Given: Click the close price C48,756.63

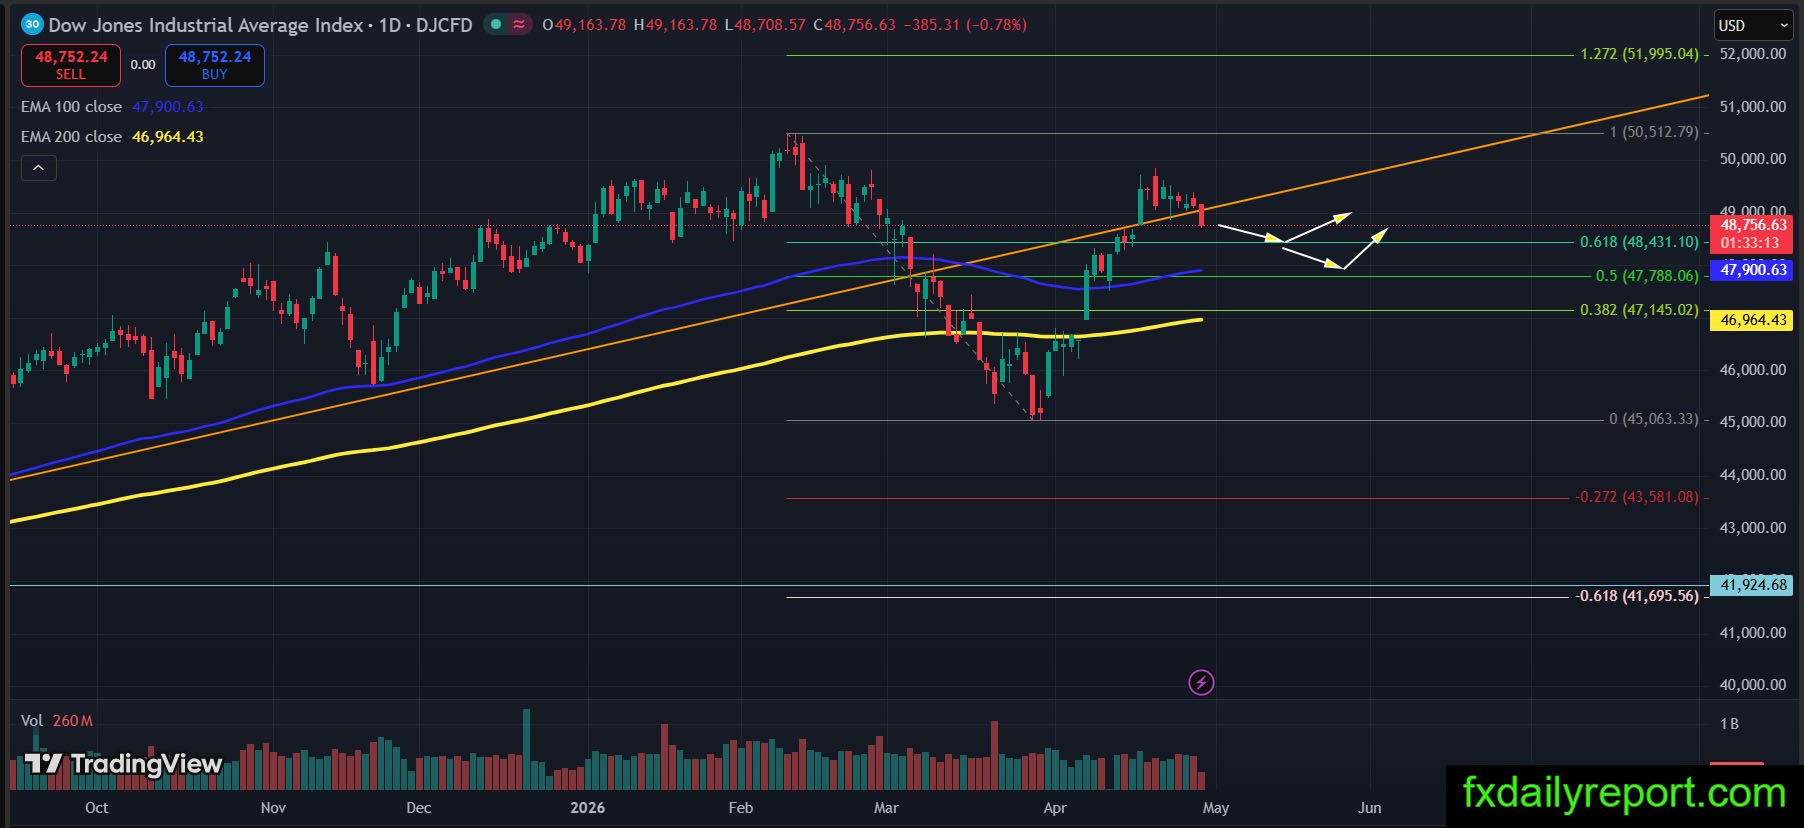Looking at the screenshot, I should coord(854,24).
